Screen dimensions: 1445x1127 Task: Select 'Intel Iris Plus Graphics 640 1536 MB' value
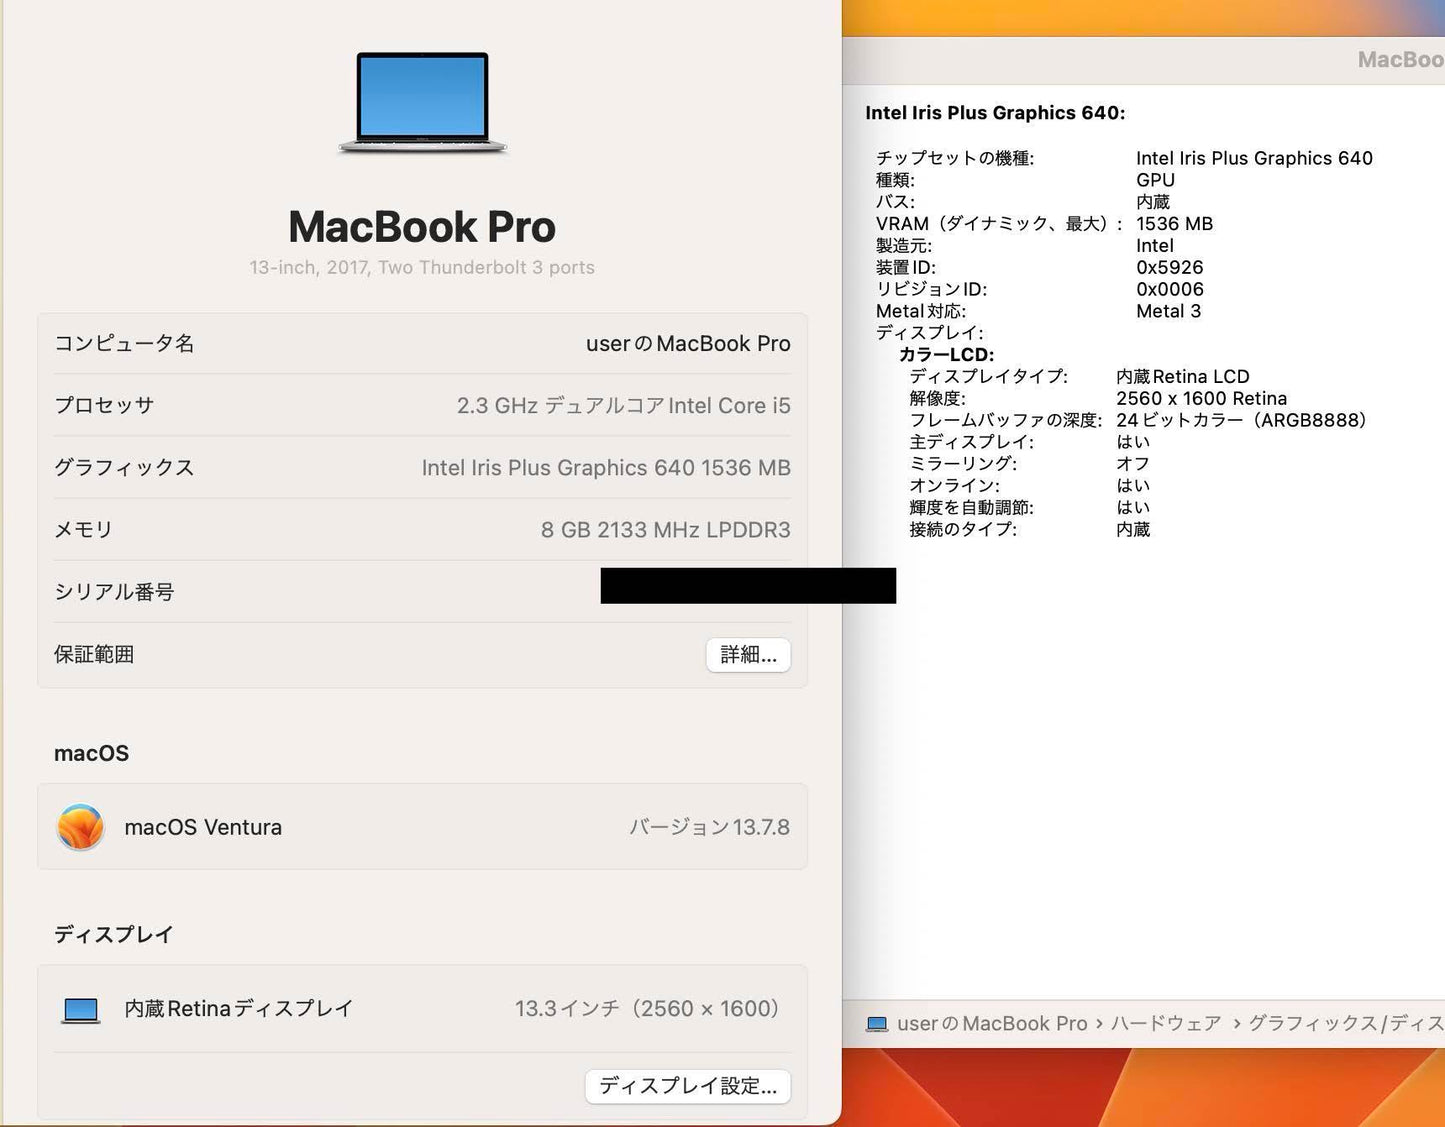pos(606,468)
